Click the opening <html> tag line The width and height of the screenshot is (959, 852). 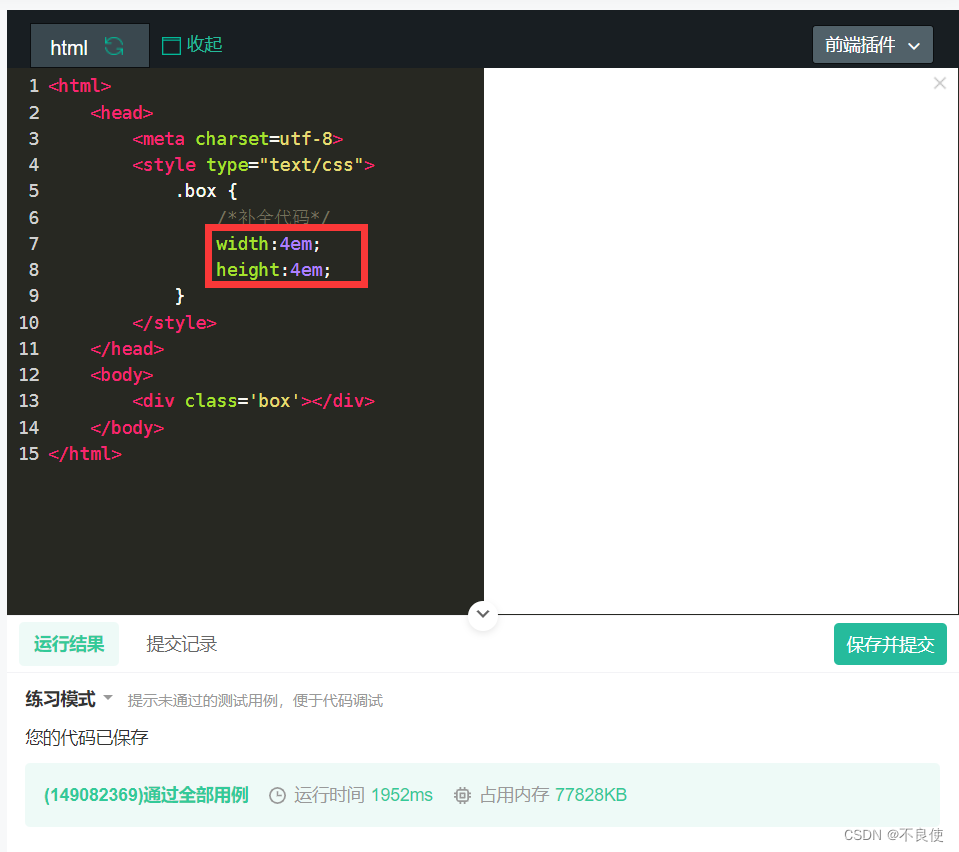(80, 86)
